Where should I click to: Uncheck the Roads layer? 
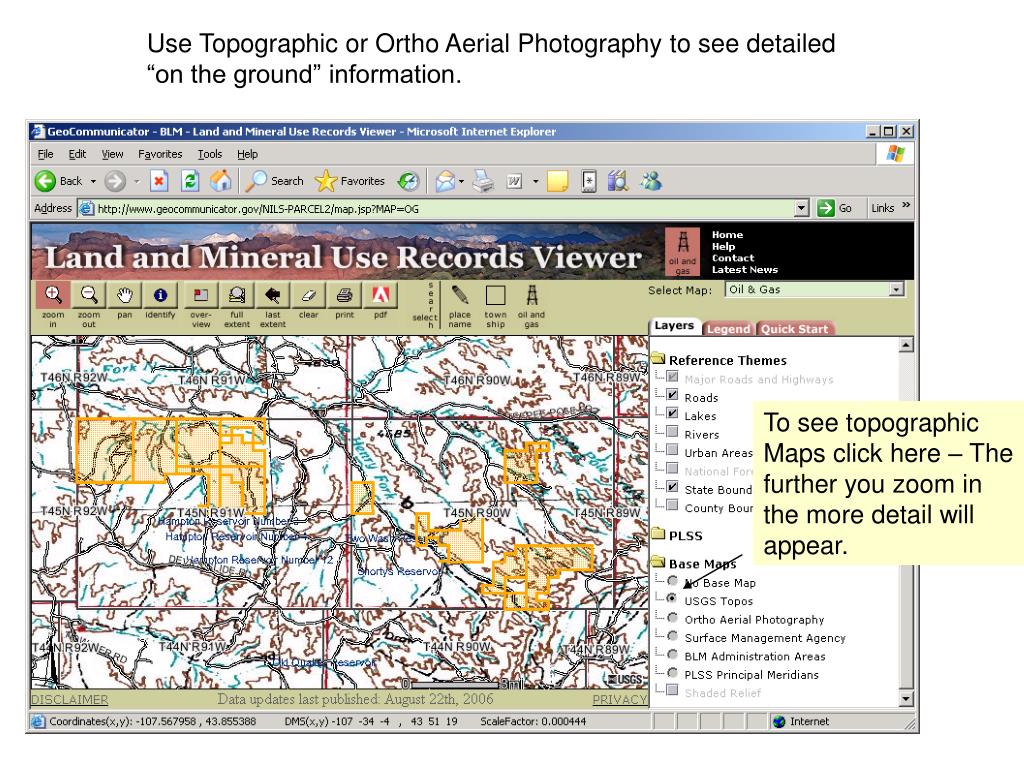coord(672,395)
